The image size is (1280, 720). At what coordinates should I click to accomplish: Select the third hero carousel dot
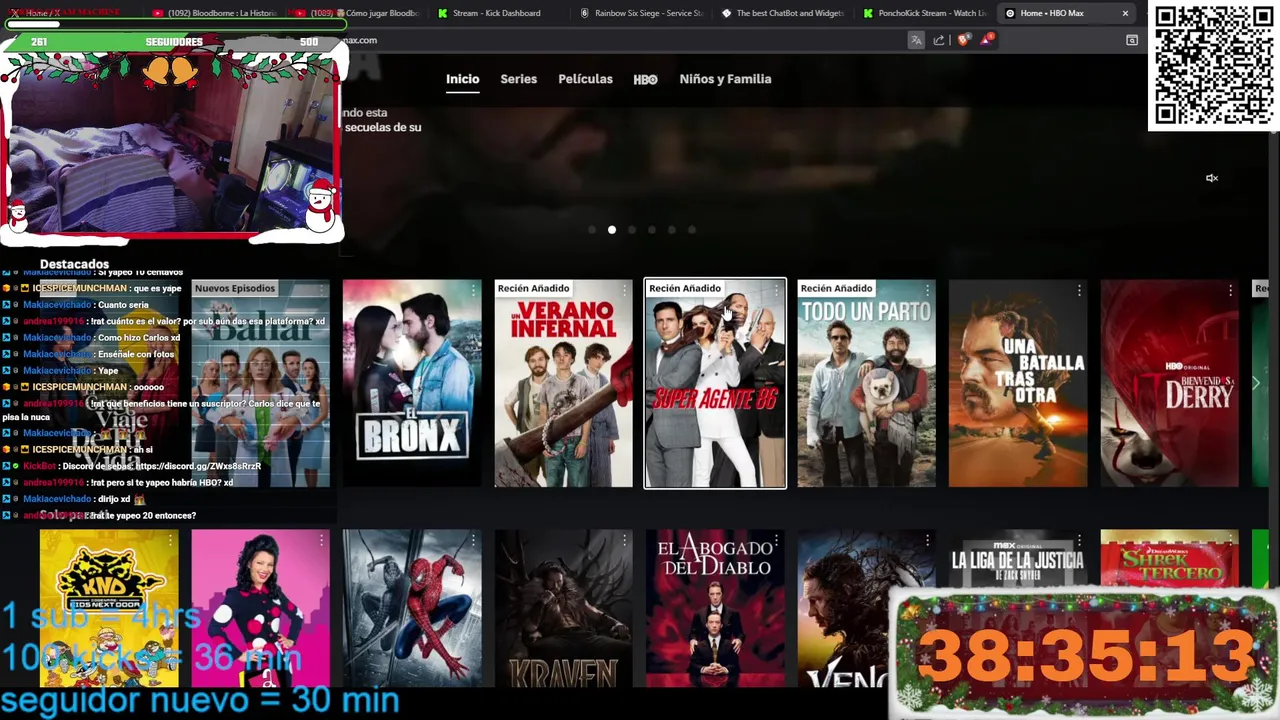632,230
